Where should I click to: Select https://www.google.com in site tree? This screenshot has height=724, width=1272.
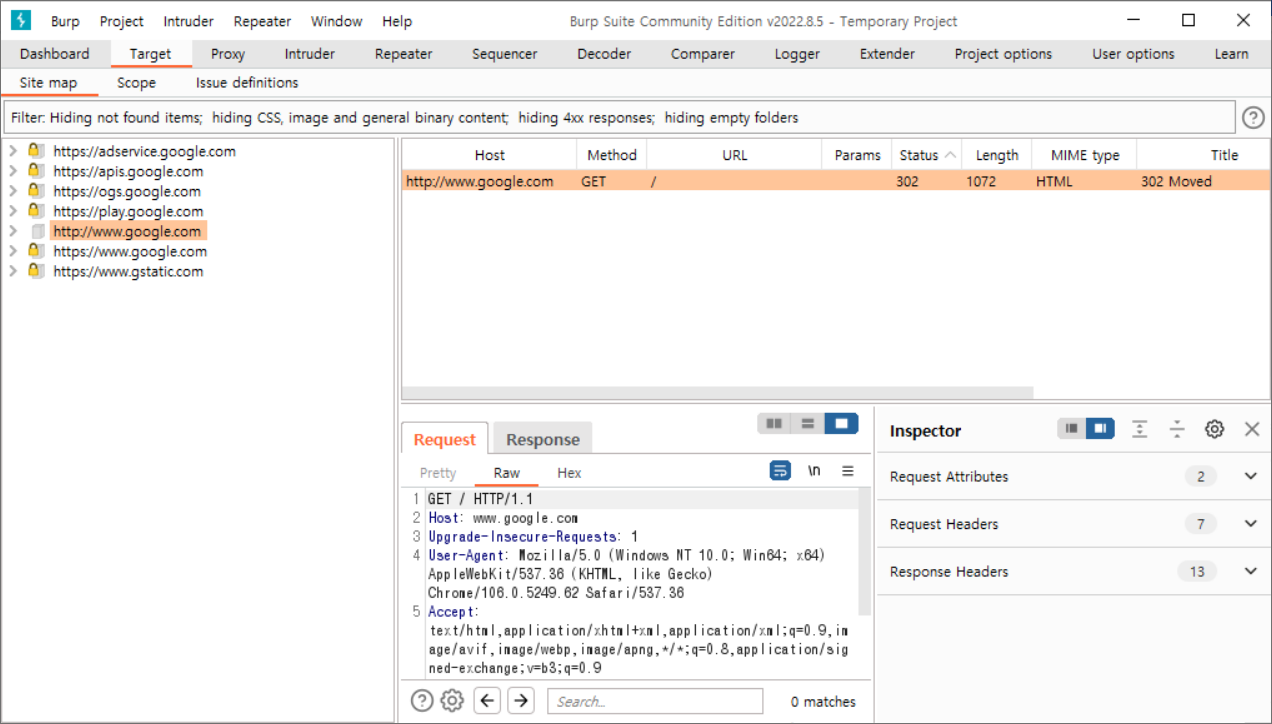pos(130,251)
